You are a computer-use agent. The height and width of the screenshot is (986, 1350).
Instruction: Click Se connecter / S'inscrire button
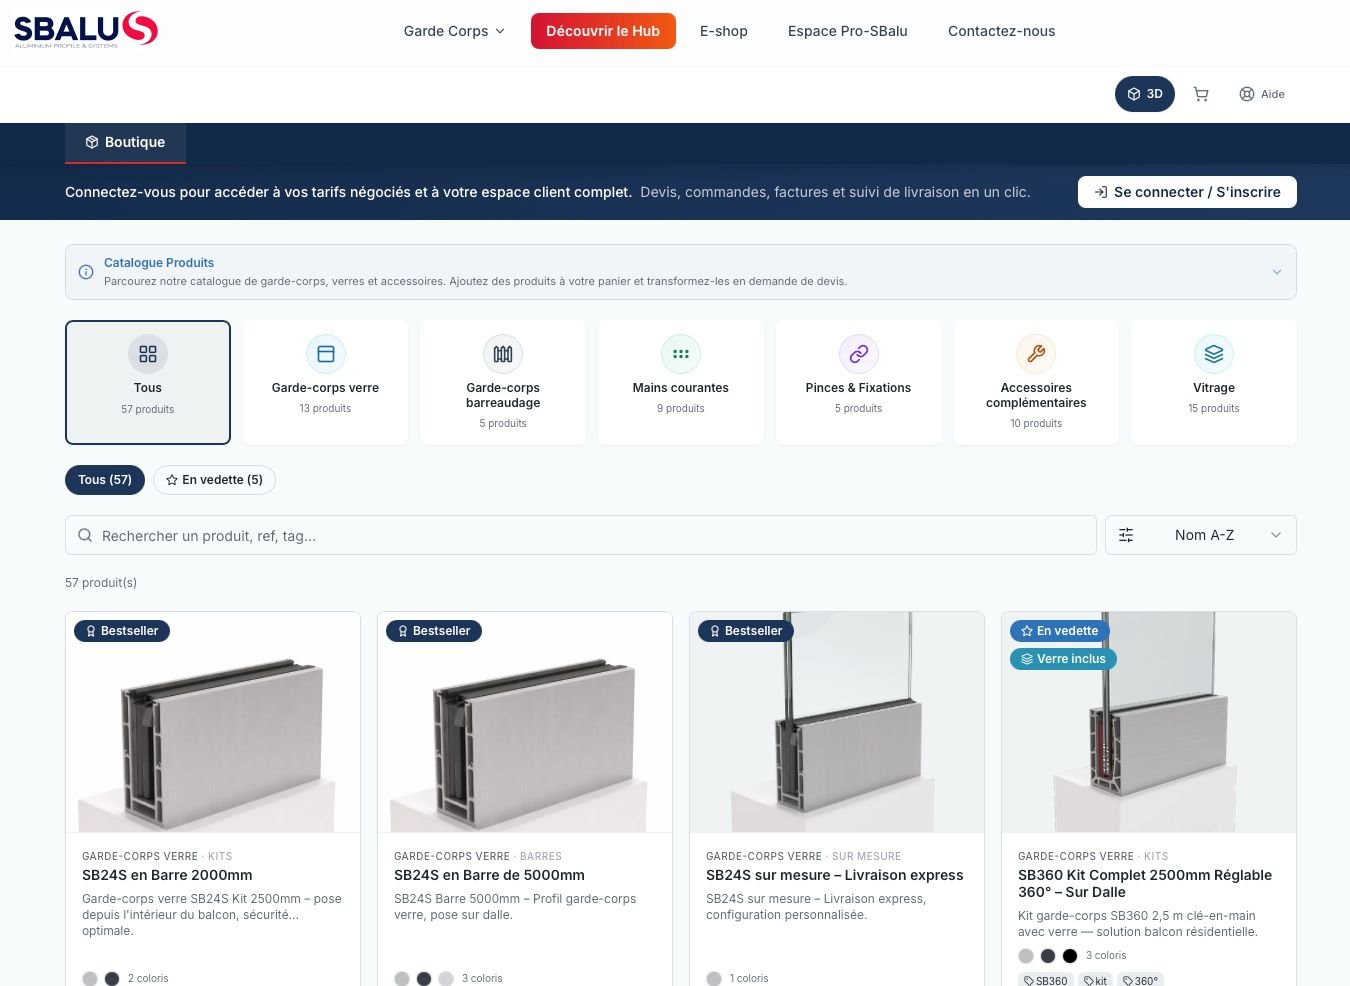pyautogui.click(x=1187, y=192)
